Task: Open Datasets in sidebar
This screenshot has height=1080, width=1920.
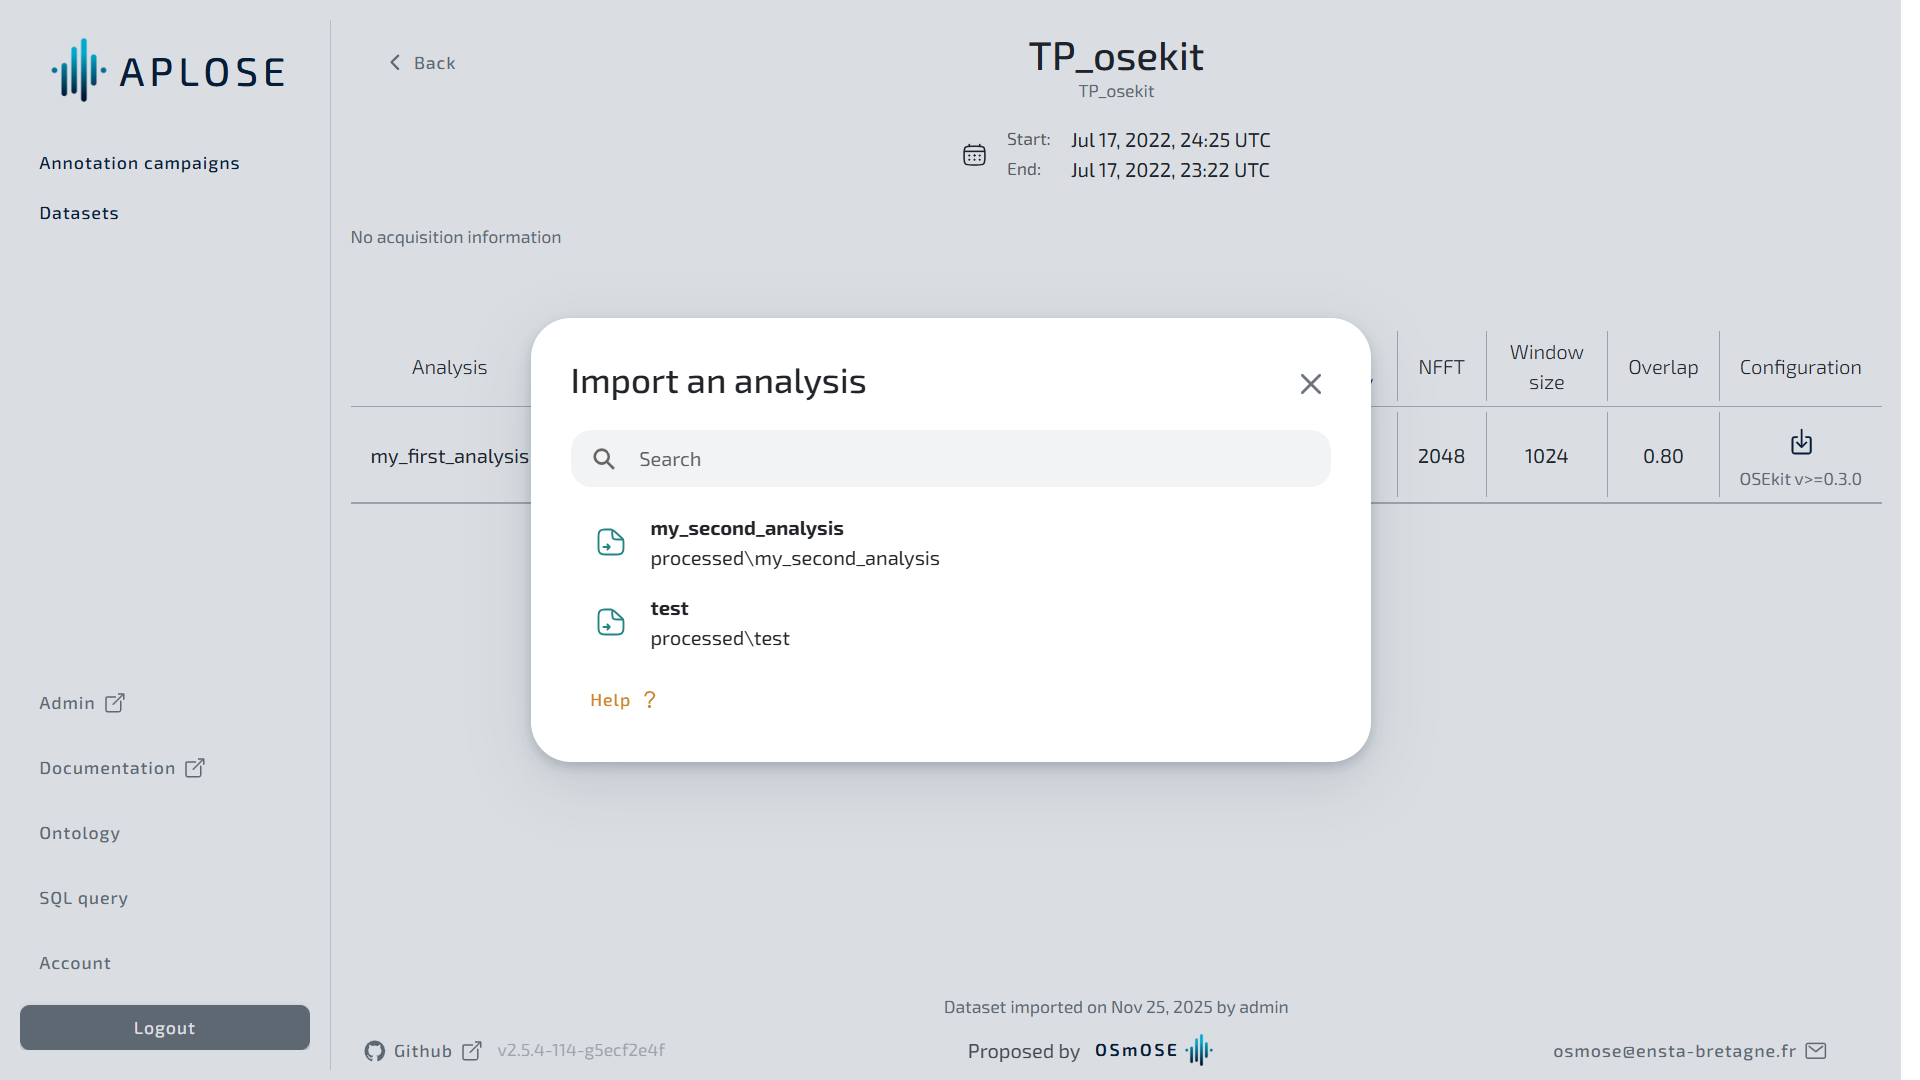Action: [x=79, y=213]
